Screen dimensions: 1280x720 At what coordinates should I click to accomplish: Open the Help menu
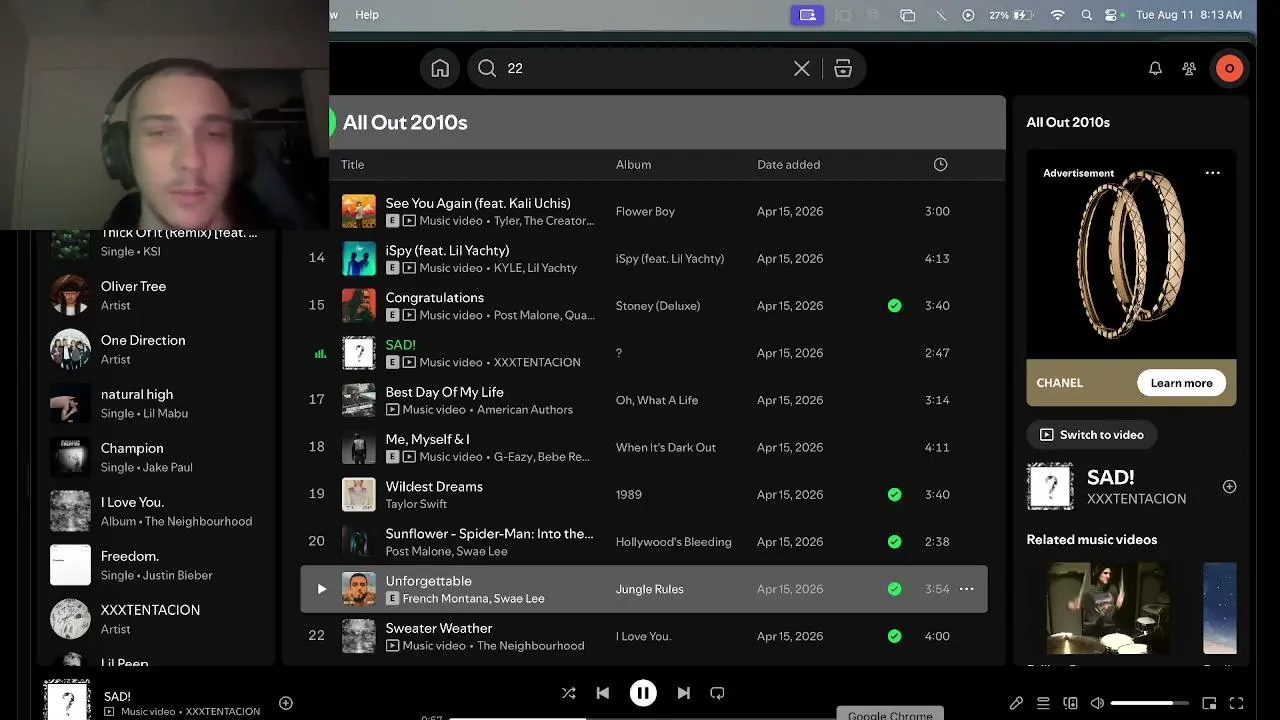367,15
